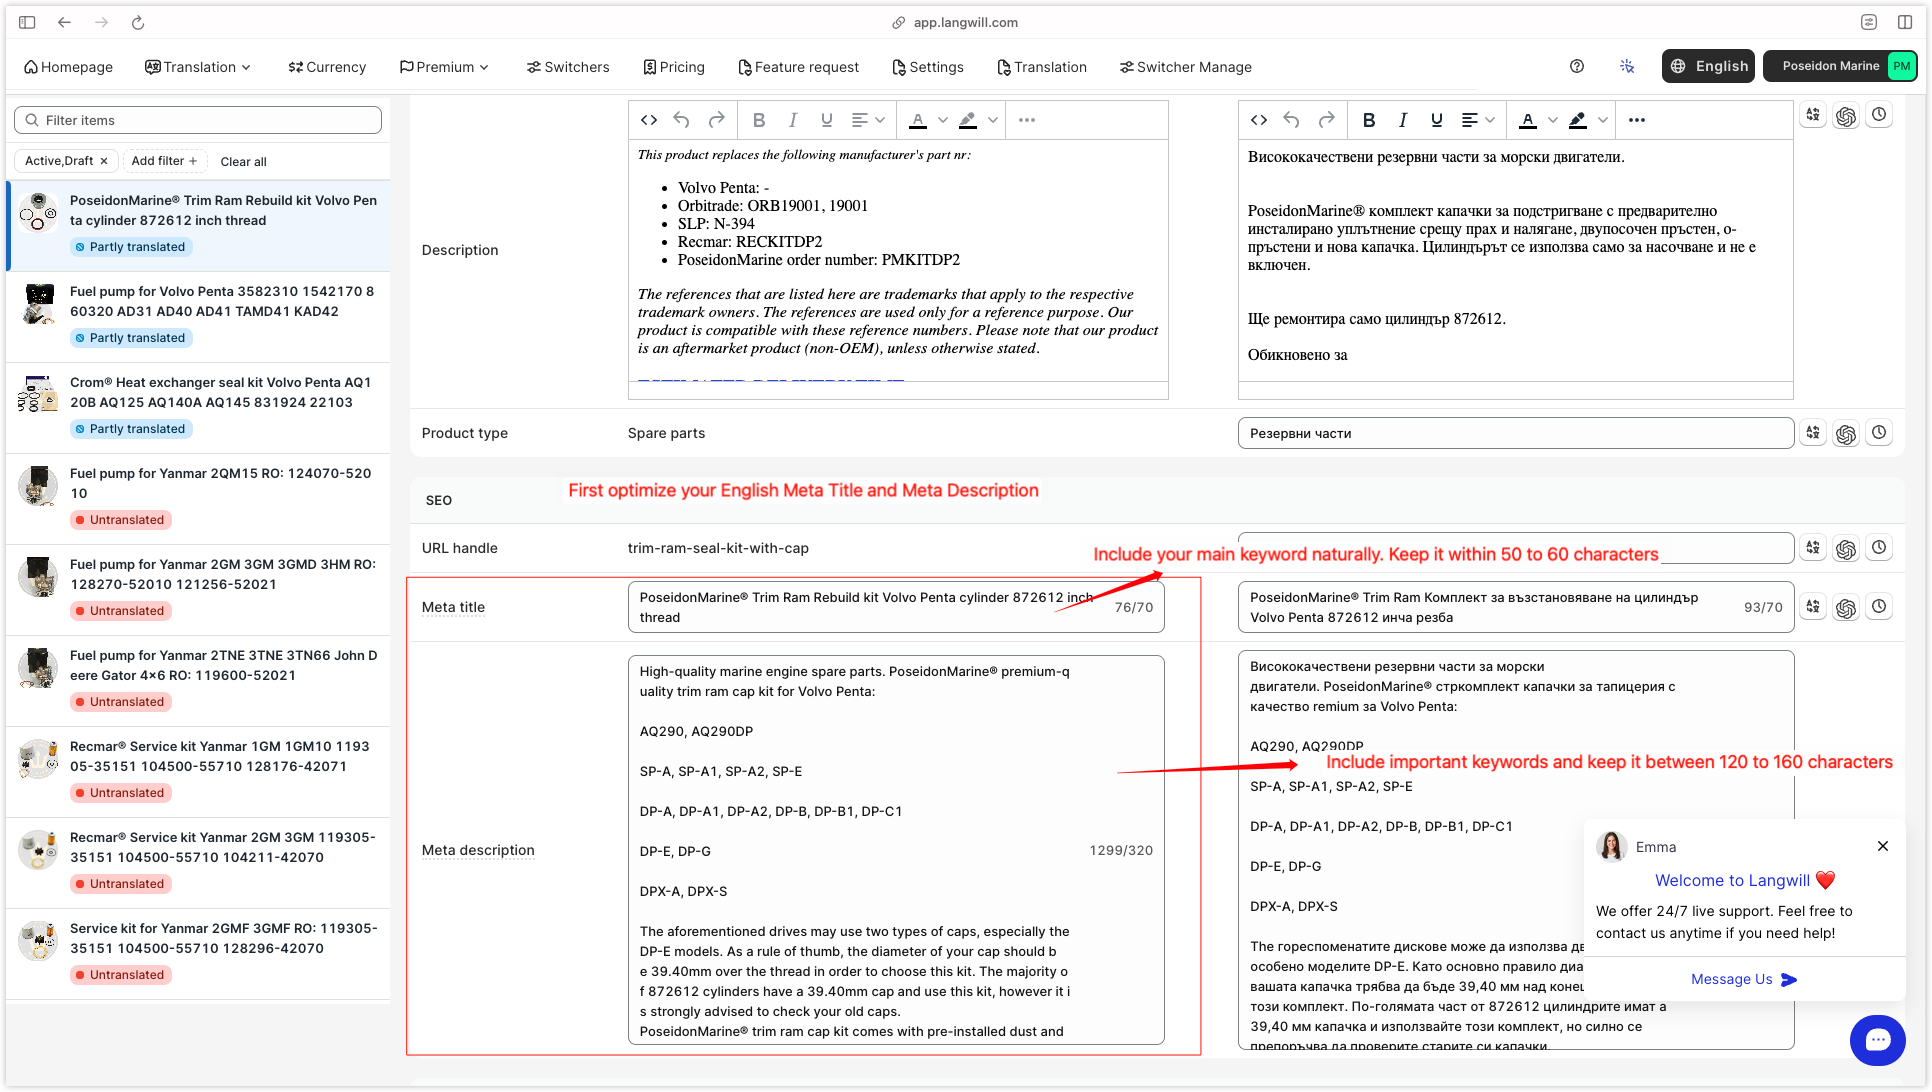The width and height of the screenshot is (1932, 1092).
Task: Open more options in right editor toolbar
Action: 1637,120
